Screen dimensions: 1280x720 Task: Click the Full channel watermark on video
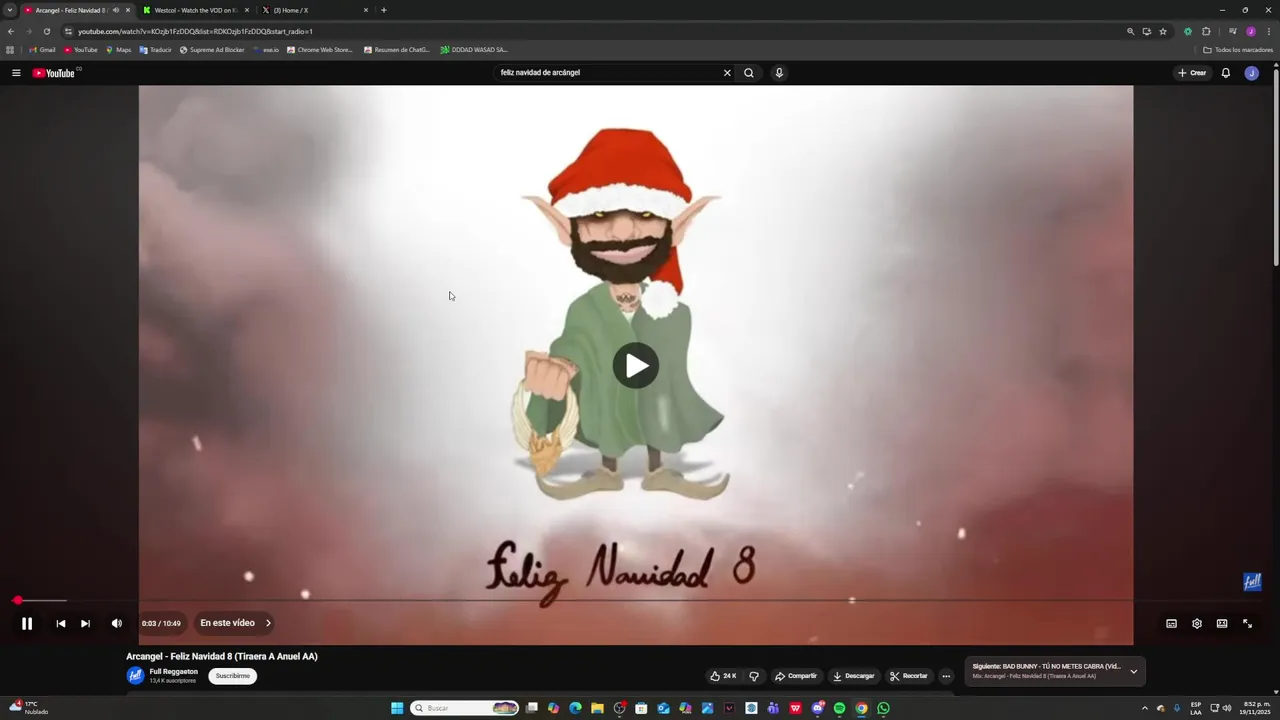coord(1252,582)
